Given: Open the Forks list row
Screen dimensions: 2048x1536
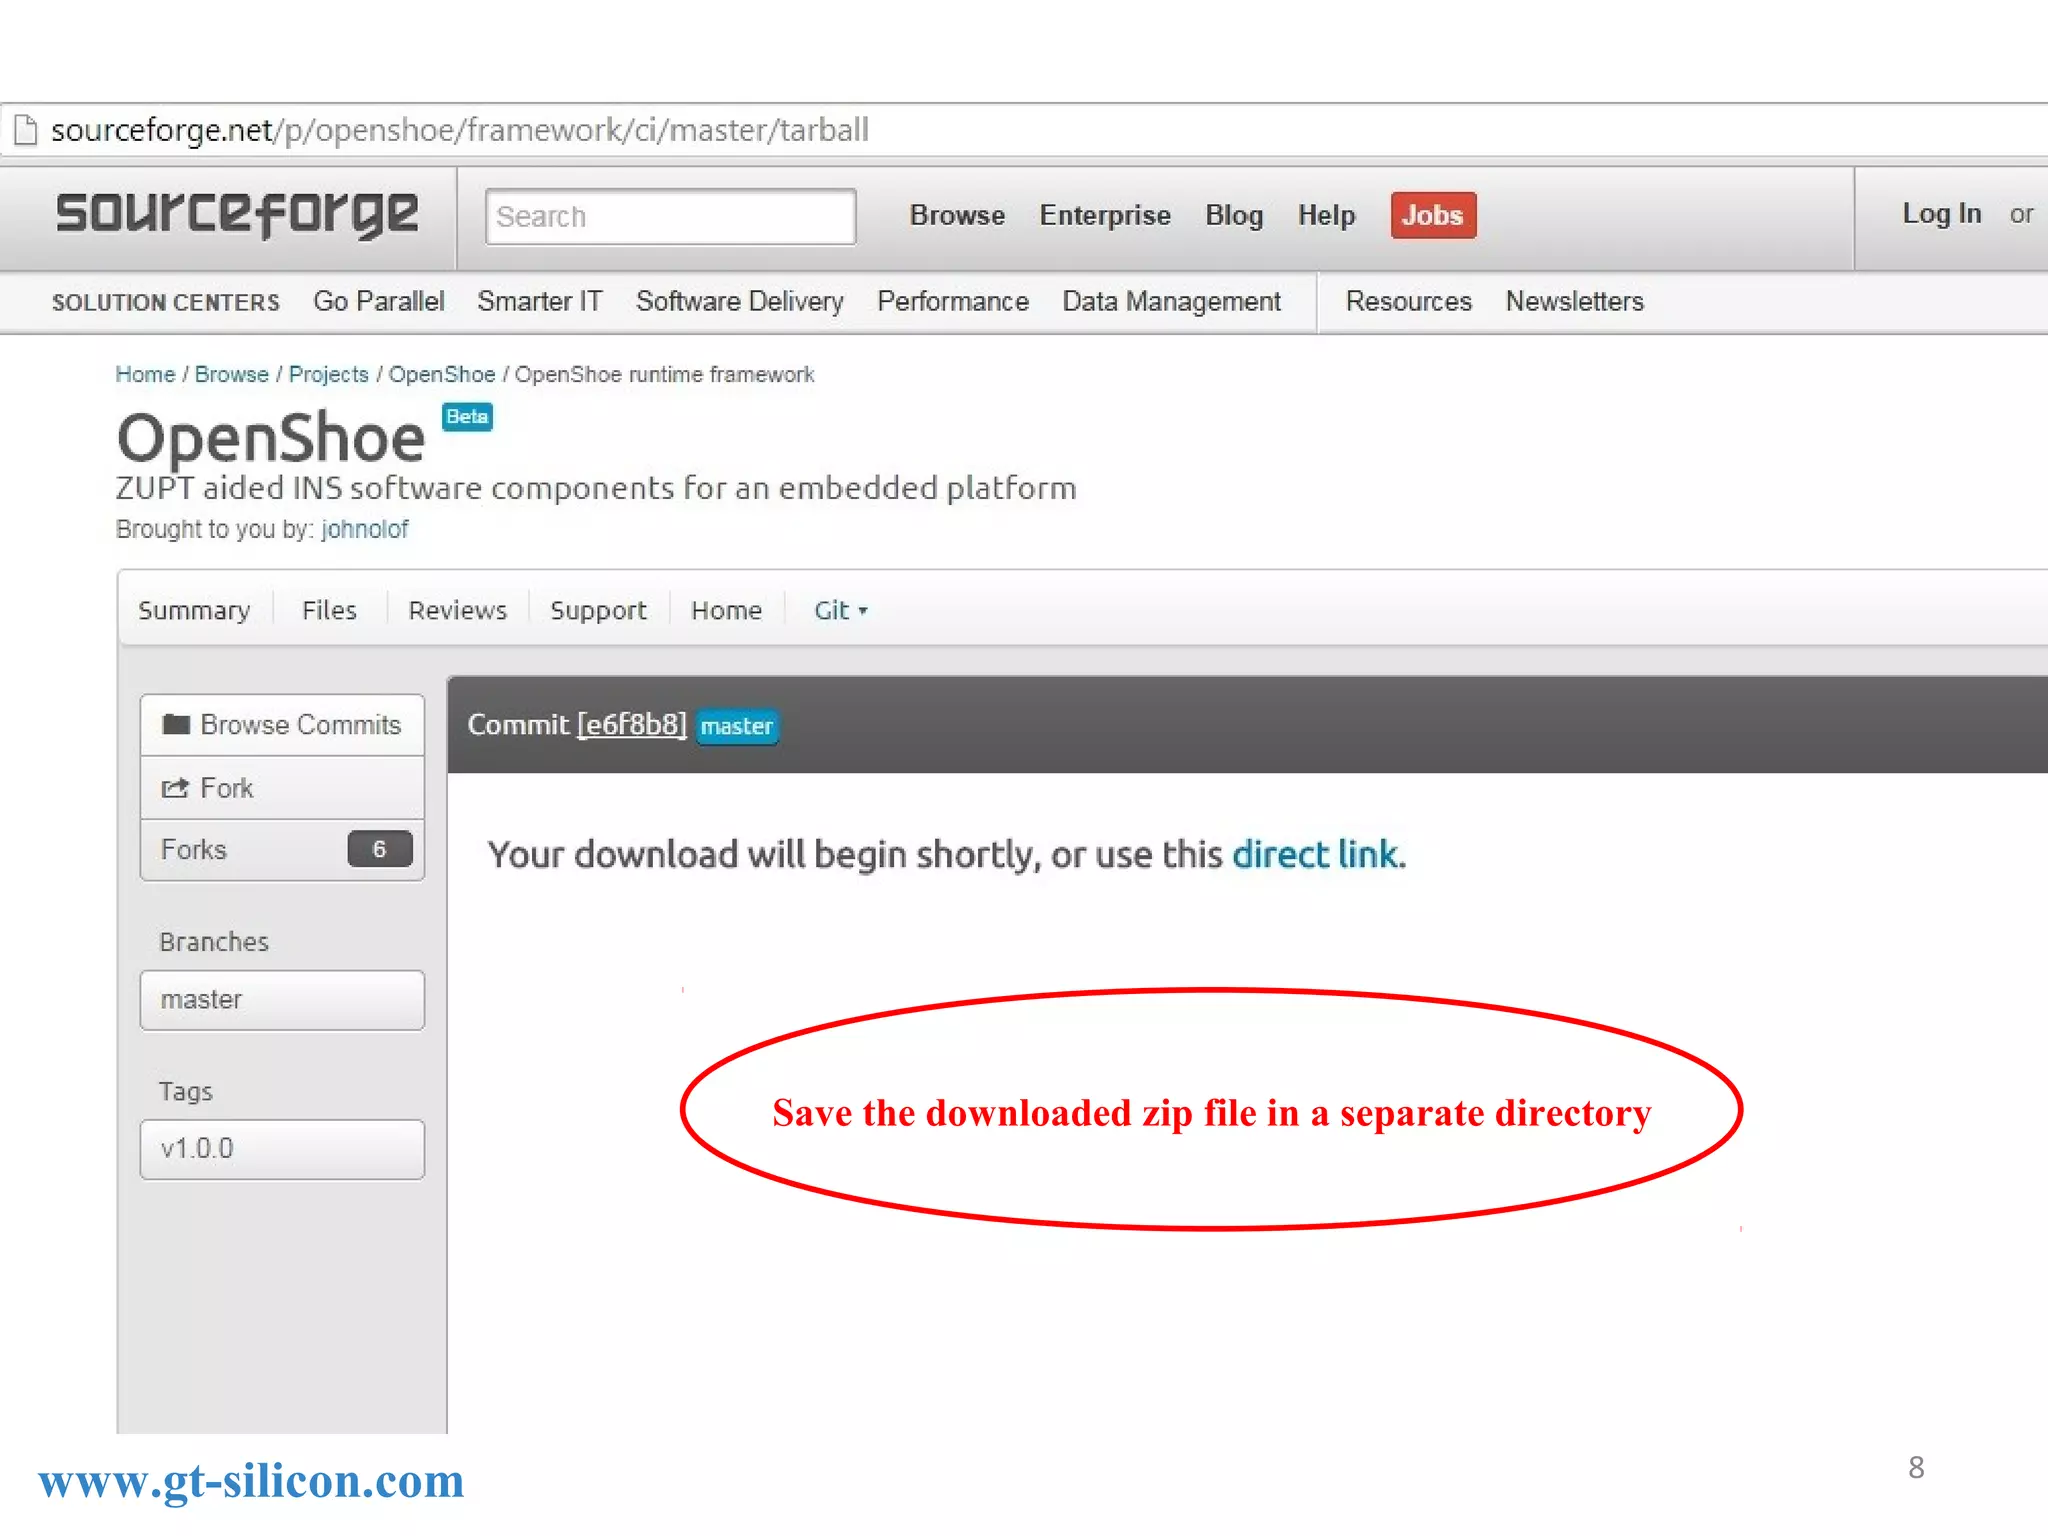Looking at the screenshot, I should pos(282,850).
